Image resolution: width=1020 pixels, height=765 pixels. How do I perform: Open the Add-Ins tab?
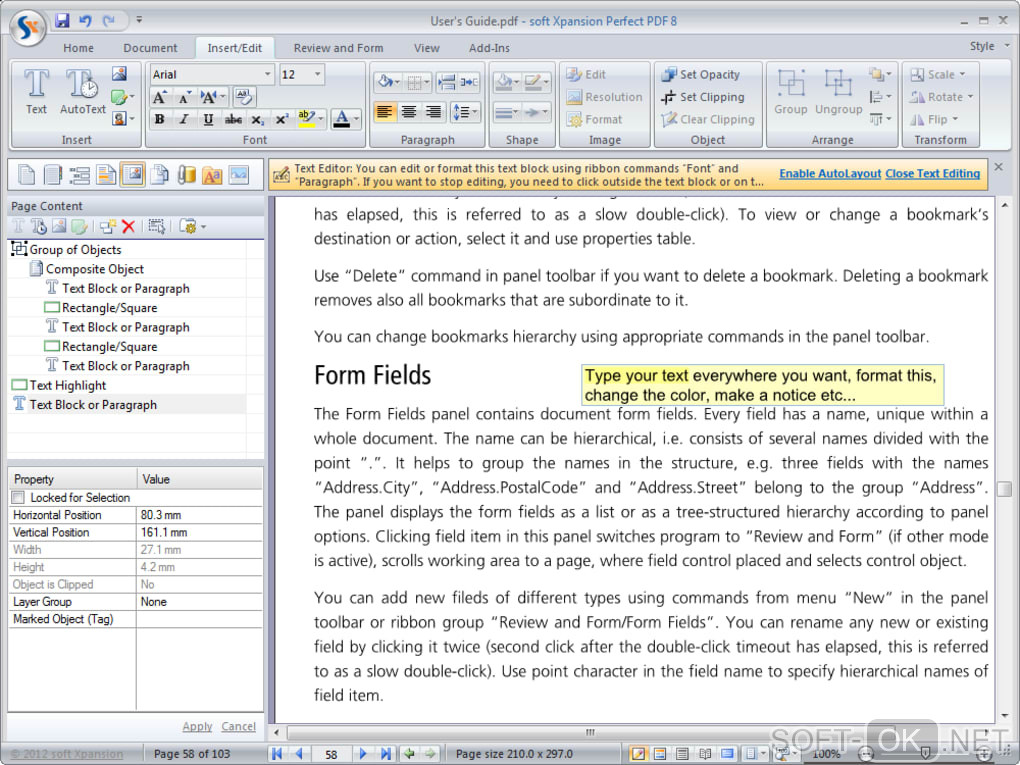point(489,48)
